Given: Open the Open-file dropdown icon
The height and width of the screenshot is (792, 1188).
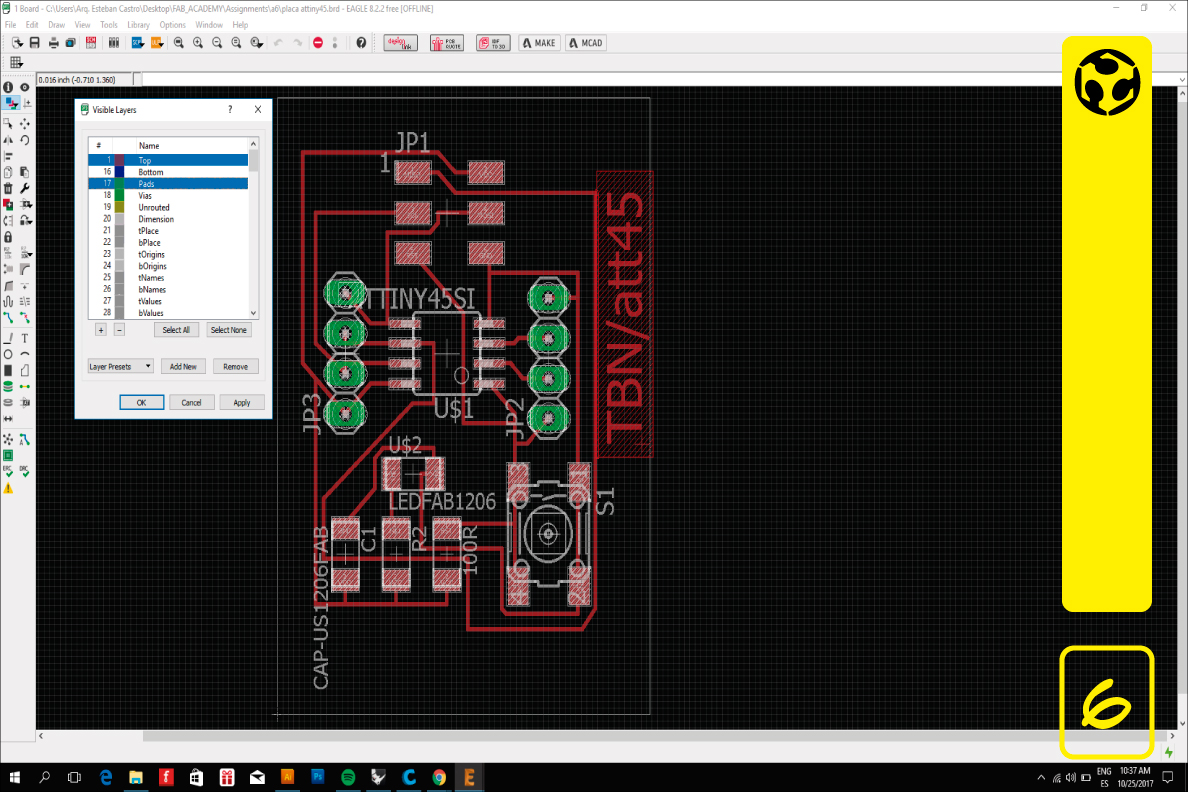Looking at the screenshot, I should (17, 43).
